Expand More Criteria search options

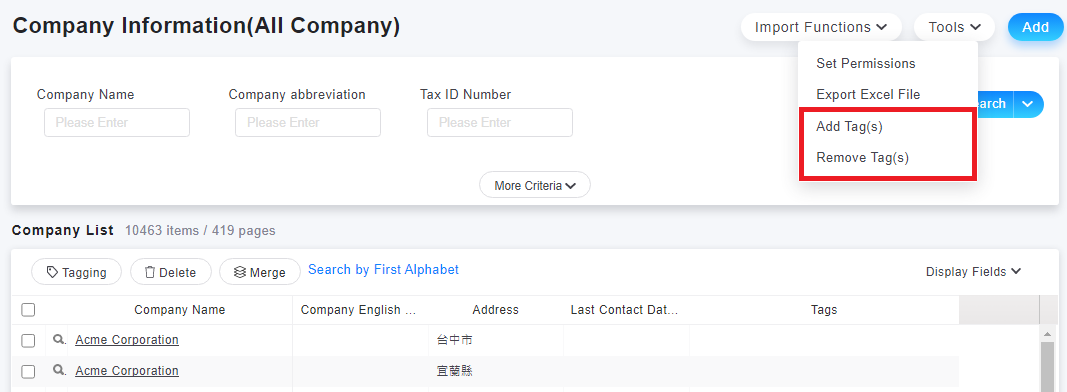pyautogui.click(x=535, y=185)
